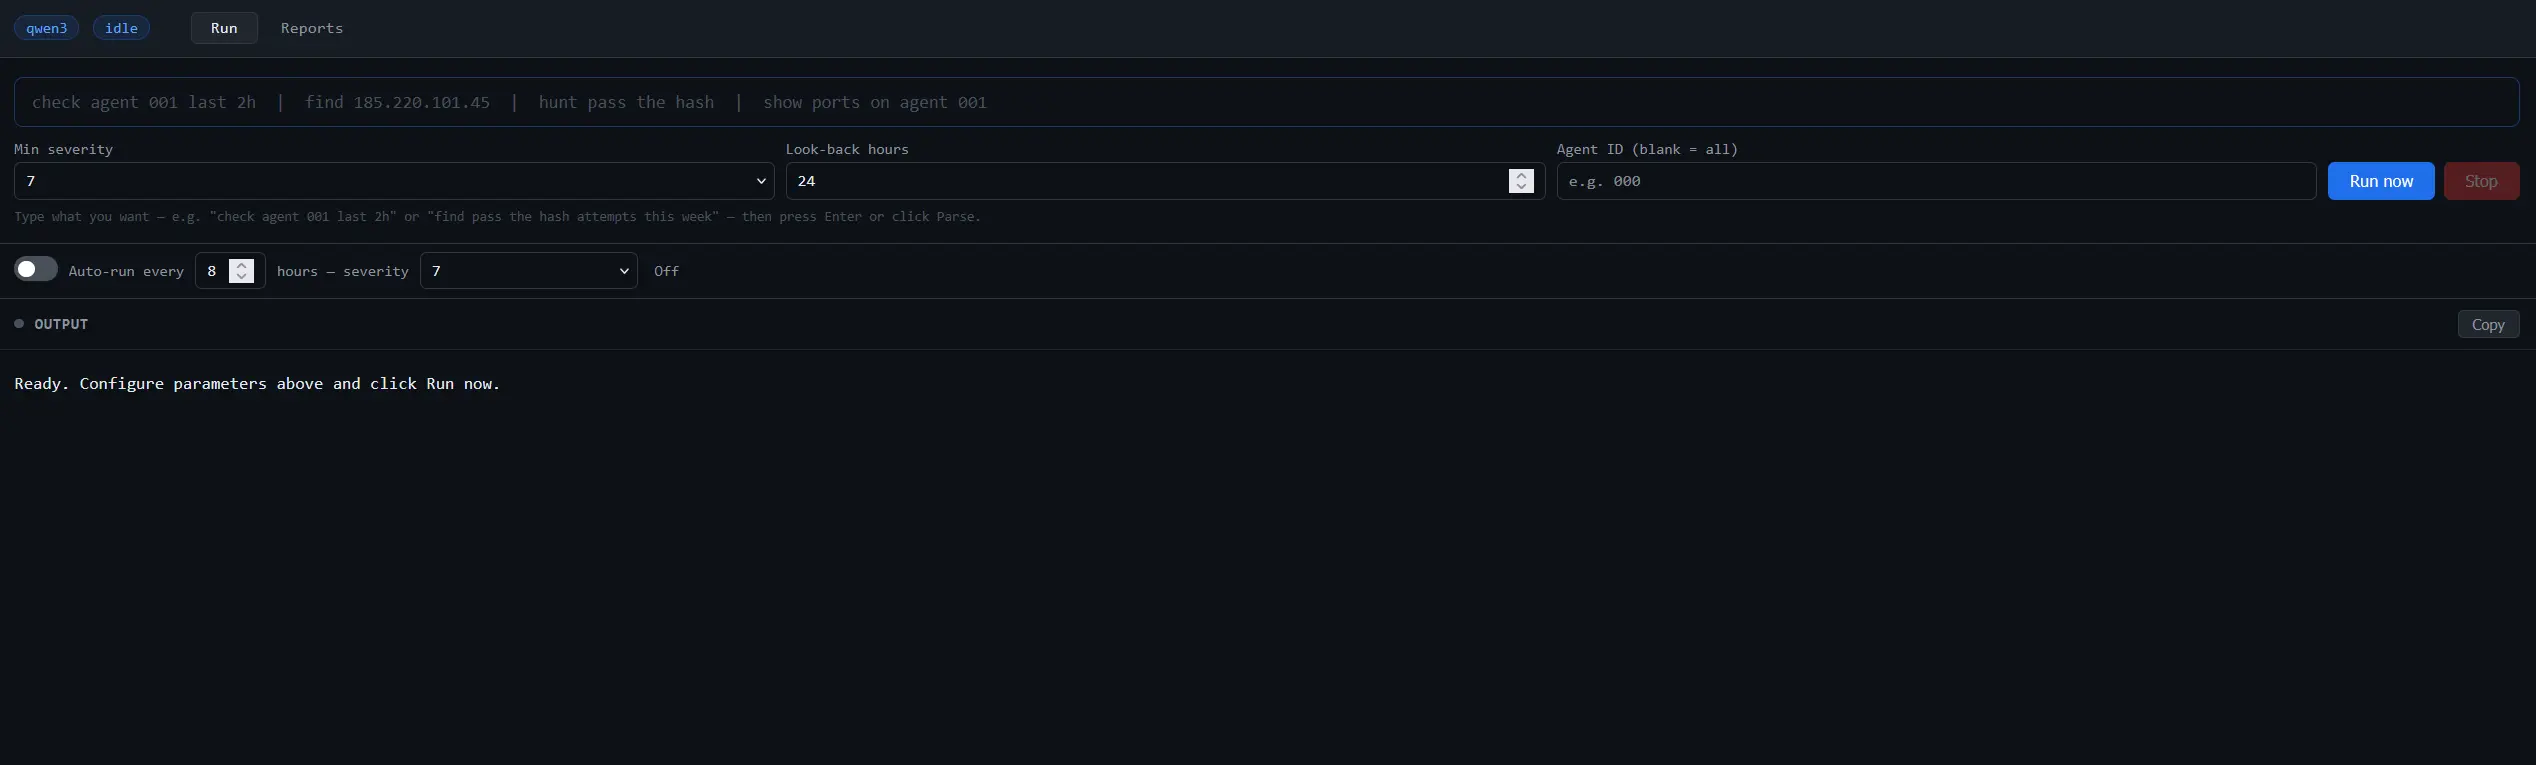
Task: Increase Look-back hours with up arrow
Action: point(1521,175)
